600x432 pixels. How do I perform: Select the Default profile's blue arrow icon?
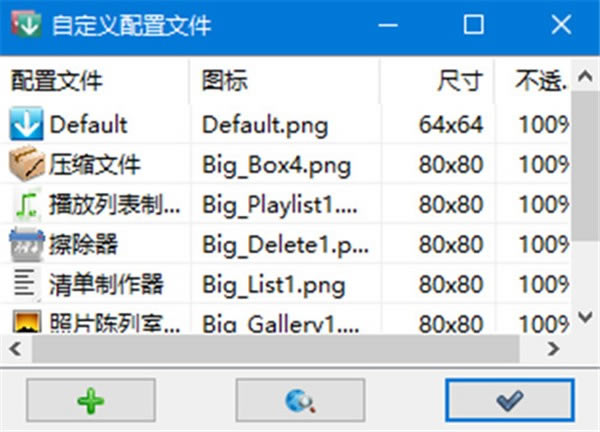coord(26,124)
